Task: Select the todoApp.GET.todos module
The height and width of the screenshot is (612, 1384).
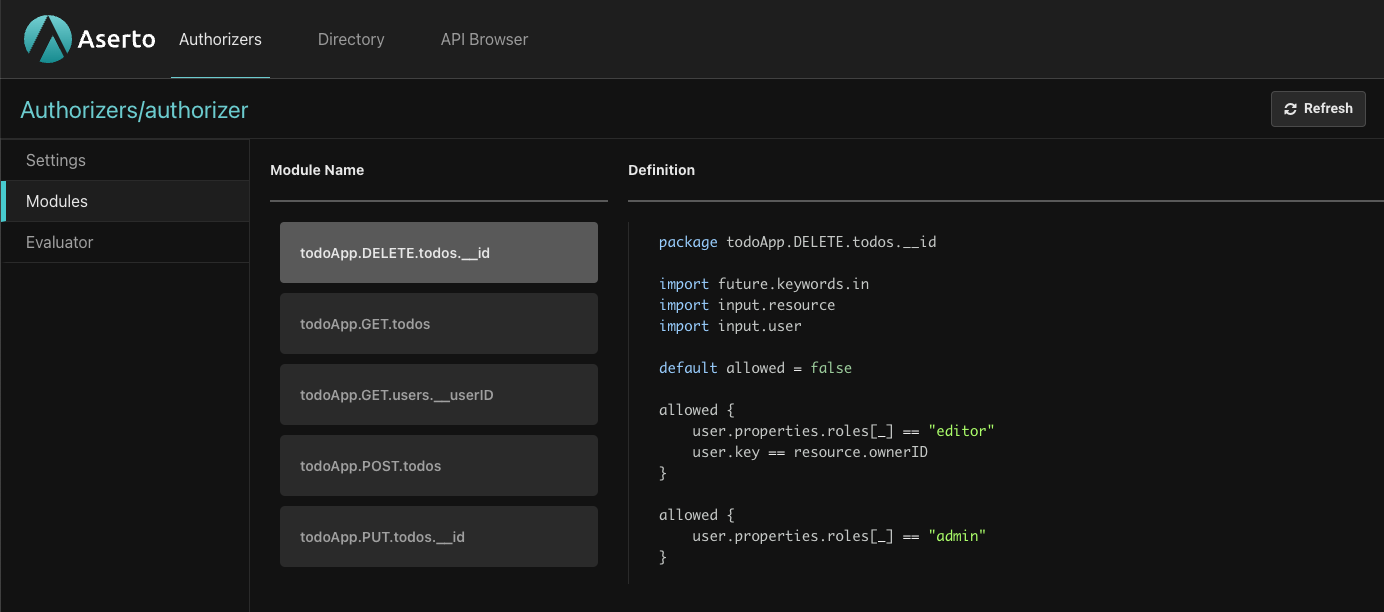Action: tap(438, 324)
